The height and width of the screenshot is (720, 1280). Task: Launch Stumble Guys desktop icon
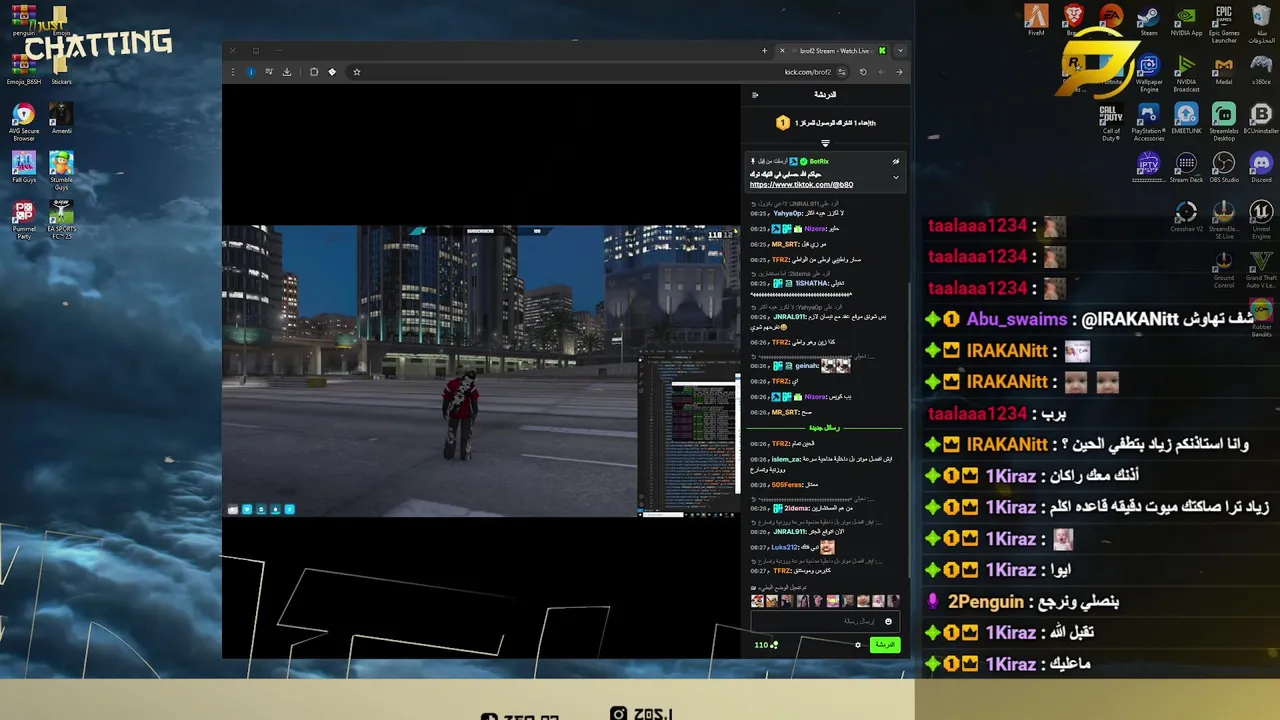point(61,170)
